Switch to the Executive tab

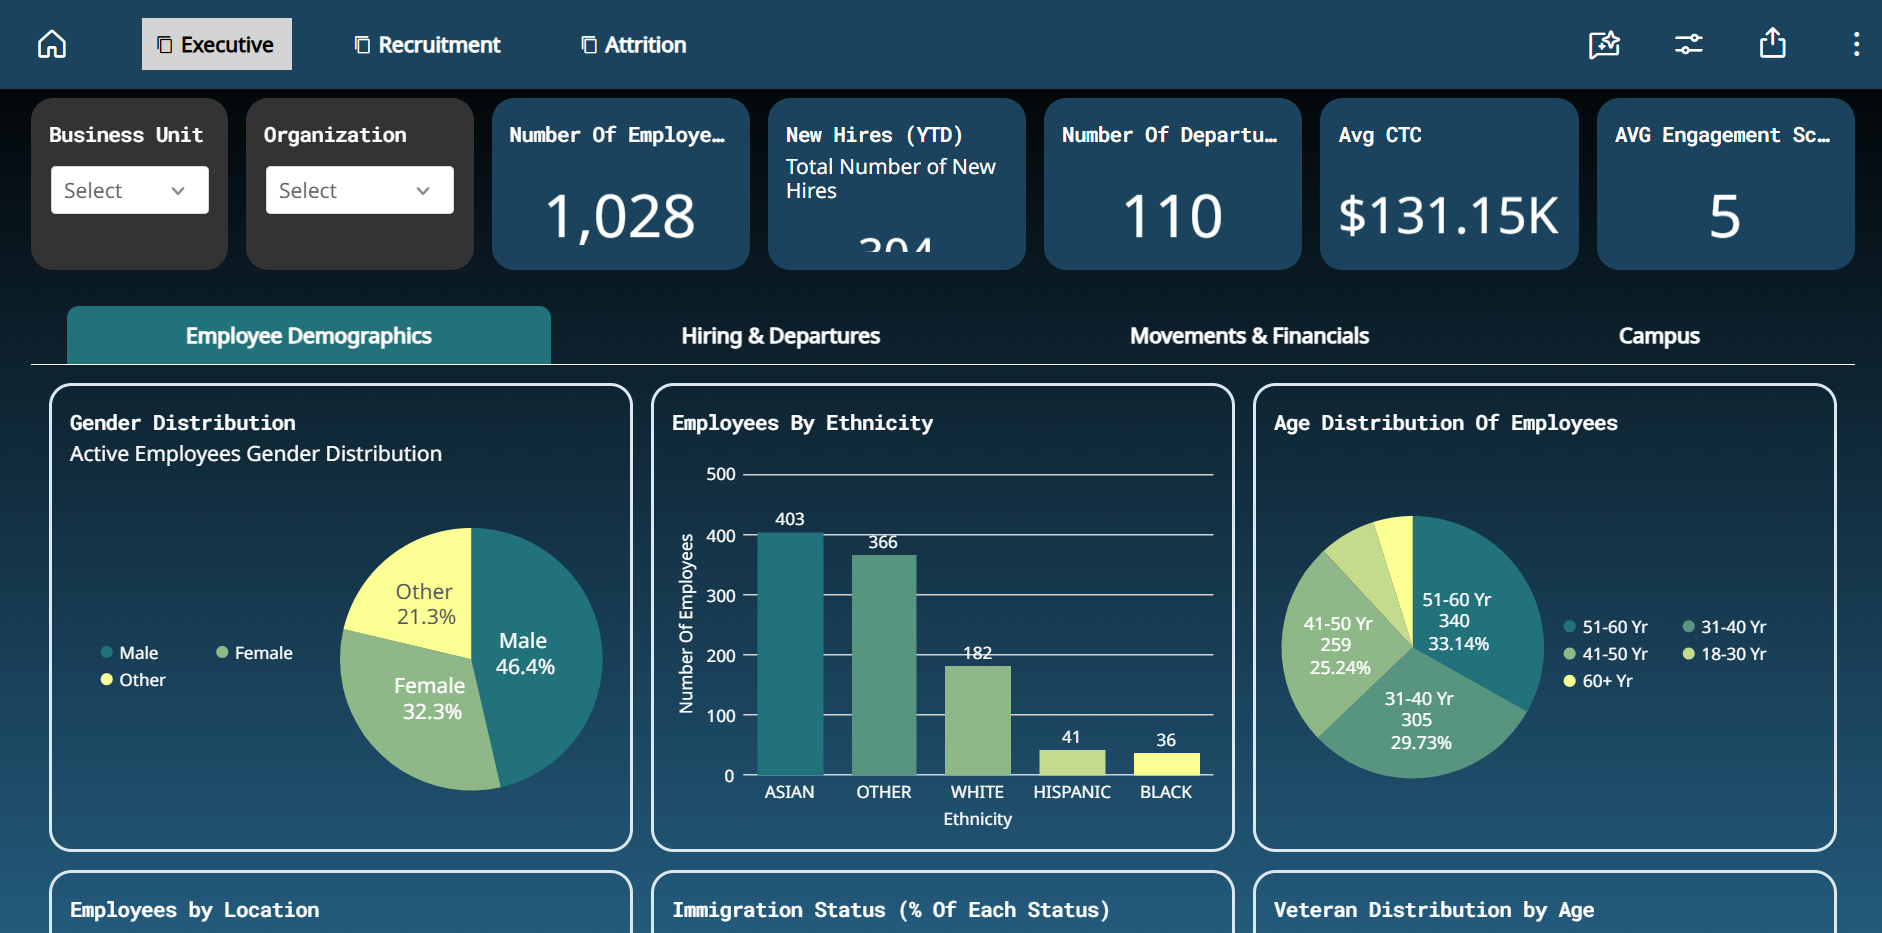(217, 44)
